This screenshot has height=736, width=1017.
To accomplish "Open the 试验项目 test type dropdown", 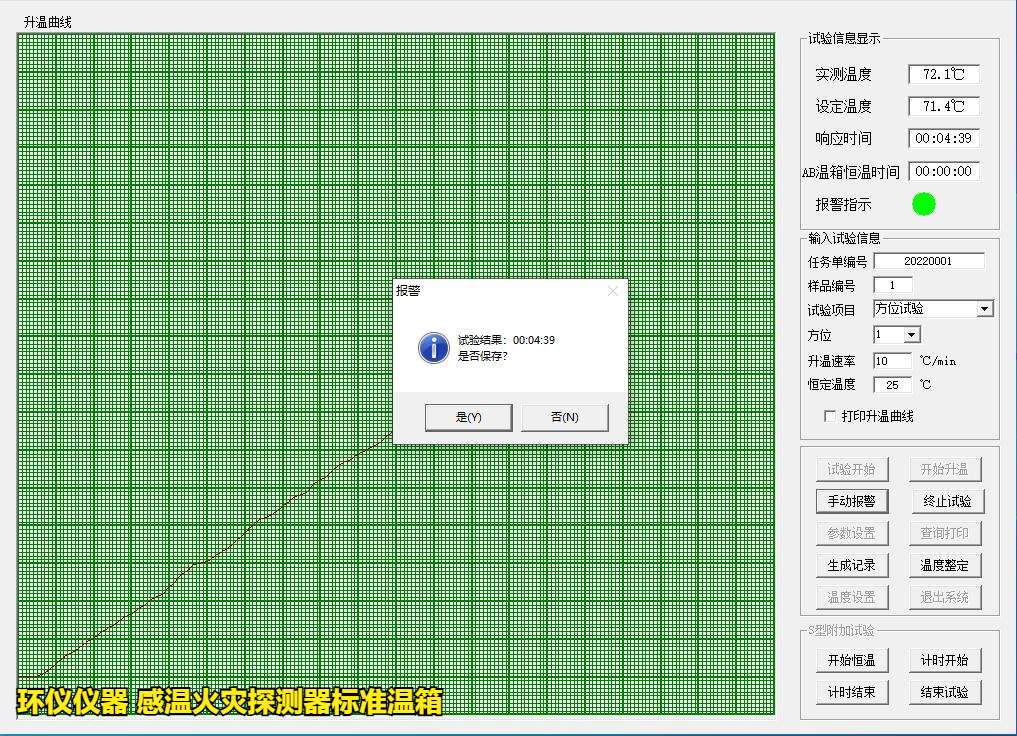I will click(x=985, y=309).
